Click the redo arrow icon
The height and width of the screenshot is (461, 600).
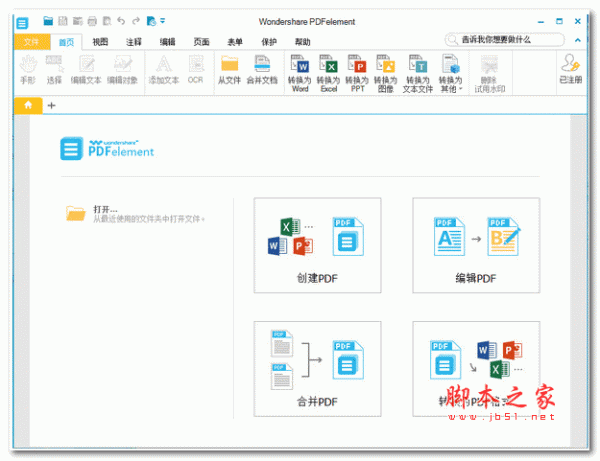[x=136, y=21]
